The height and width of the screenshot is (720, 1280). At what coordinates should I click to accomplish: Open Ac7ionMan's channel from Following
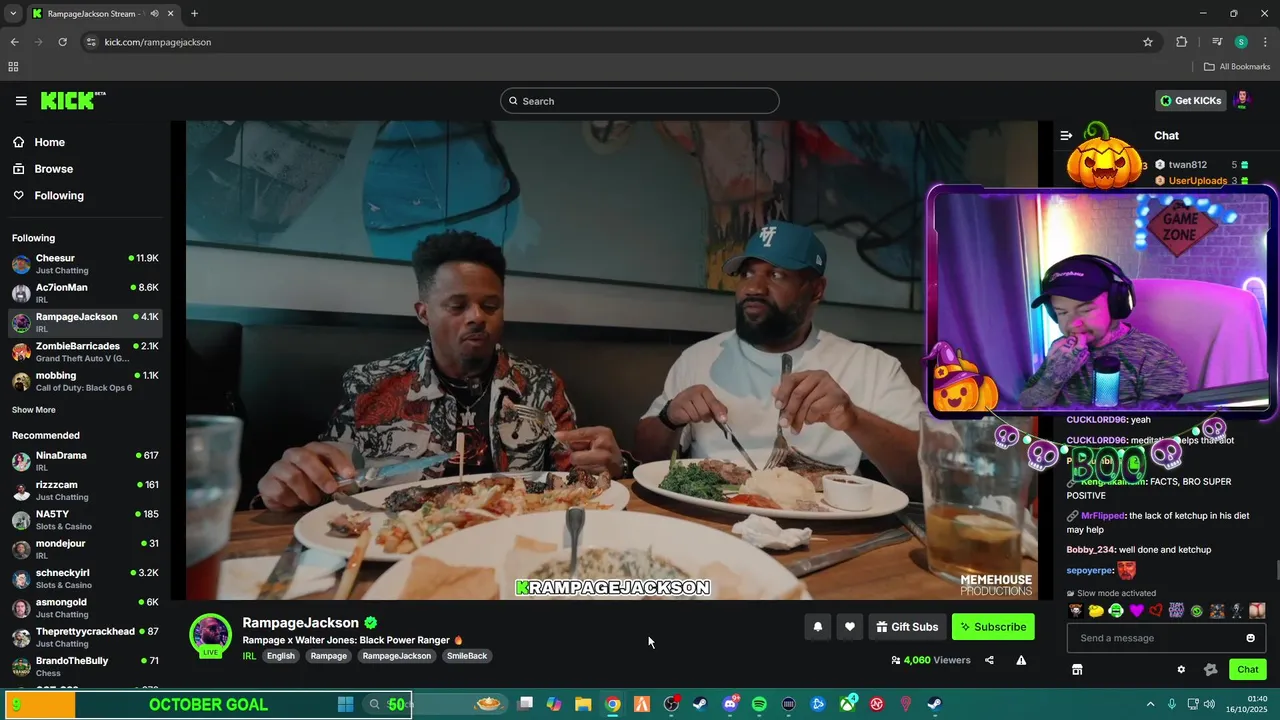tap(85, 293)
